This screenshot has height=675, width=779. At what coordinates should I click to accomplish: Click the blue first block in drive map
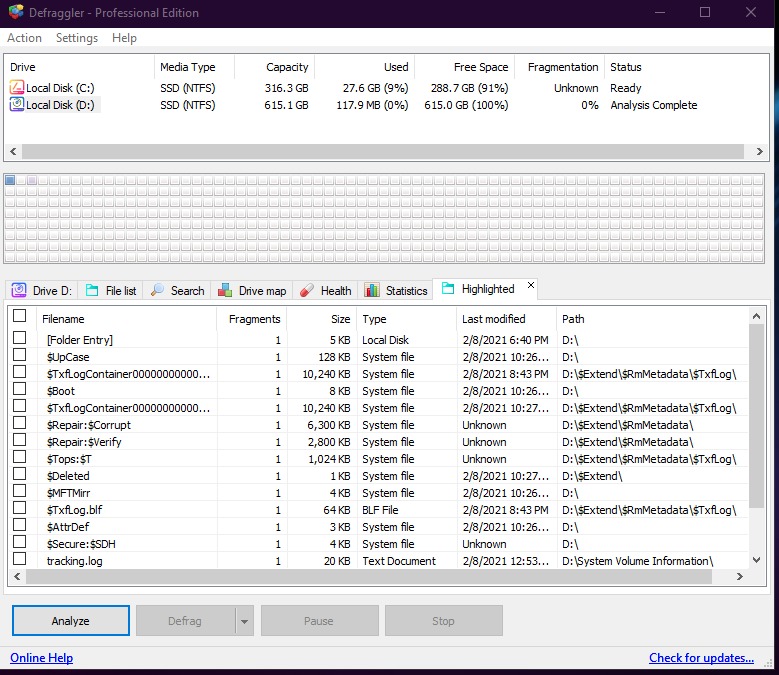tap(10, 180)
